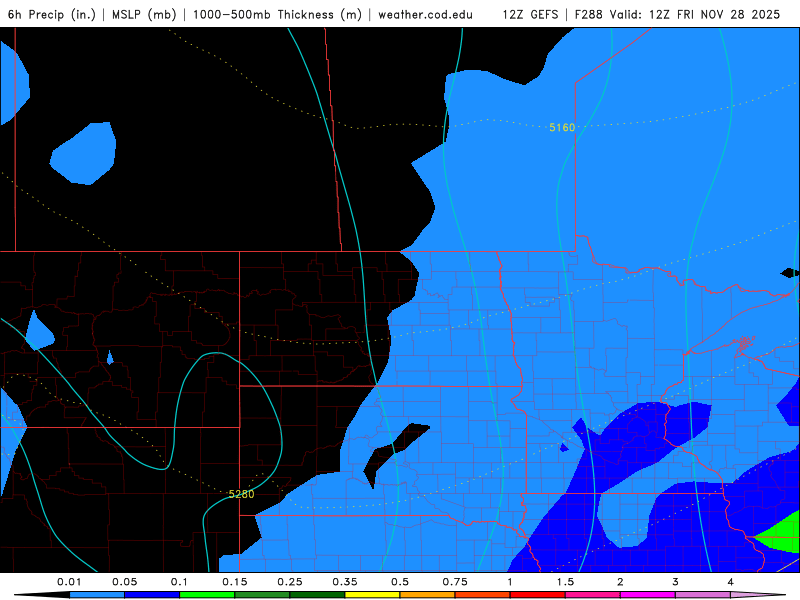Click the 'F288 Valid: 12Z FRI NOV 28 2025' text
The height and width of the screenshot is (600, 800).
(x=677, y=14)
